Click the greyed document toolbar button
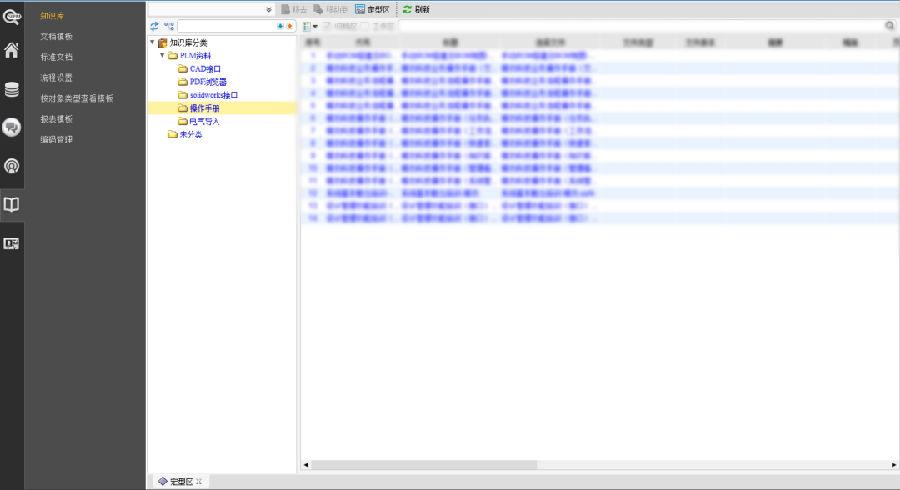 (294, 9)
